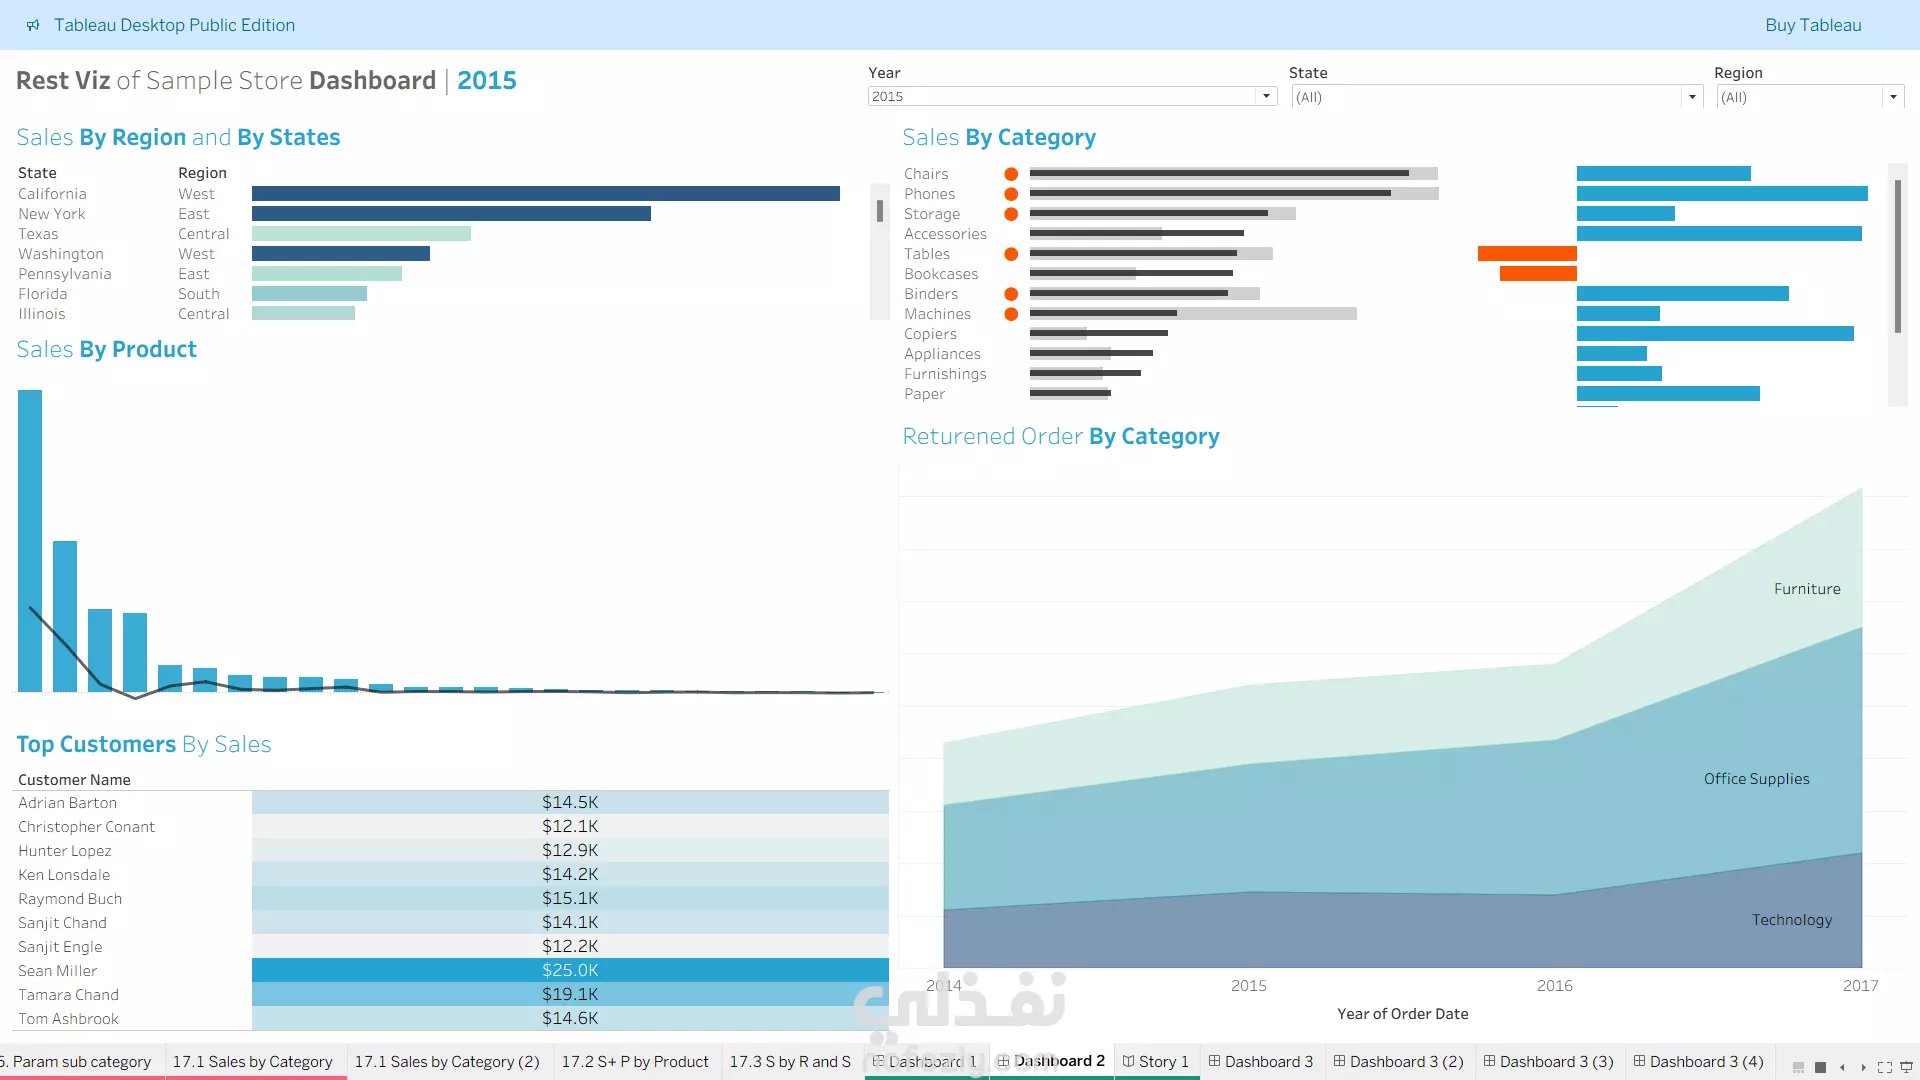Click the Story 1 tab book icon
The image size is (1920, 1080).
(x=1128, y=1061)
